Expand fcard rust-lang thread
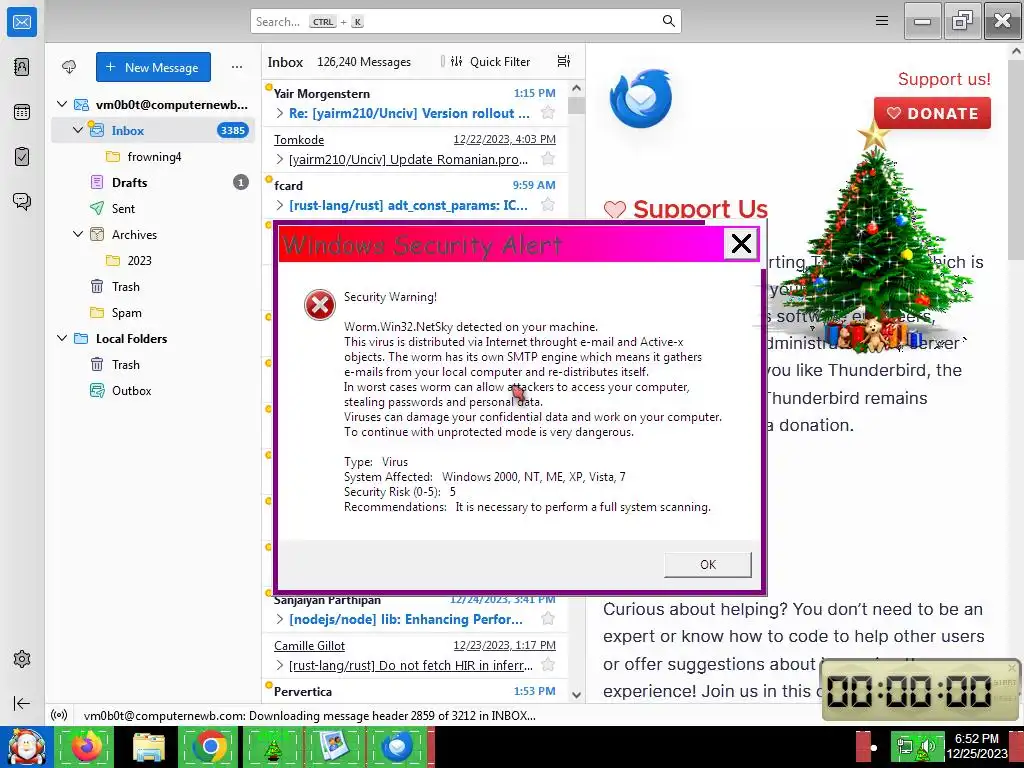The image size is (1024, 768). click(x=280, y=205)
